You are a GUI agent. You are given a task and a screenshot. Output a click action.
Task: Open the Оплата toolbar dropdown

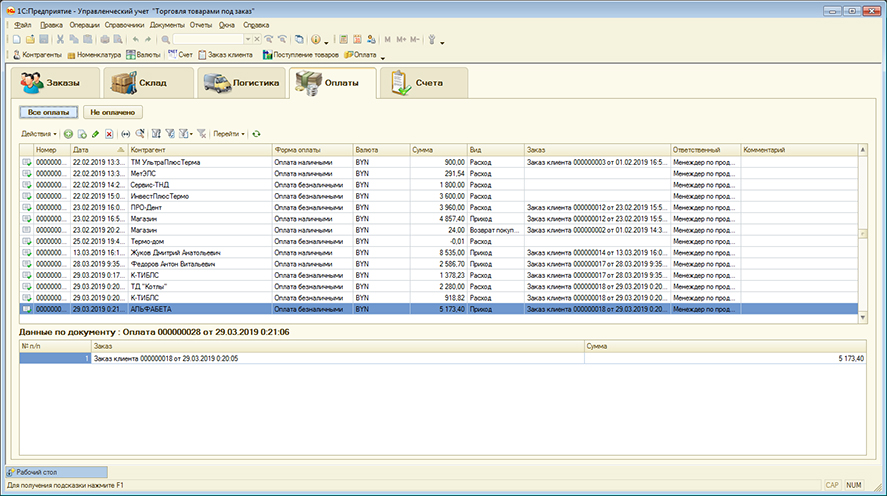pyautogui.click(x=363, y=54)
